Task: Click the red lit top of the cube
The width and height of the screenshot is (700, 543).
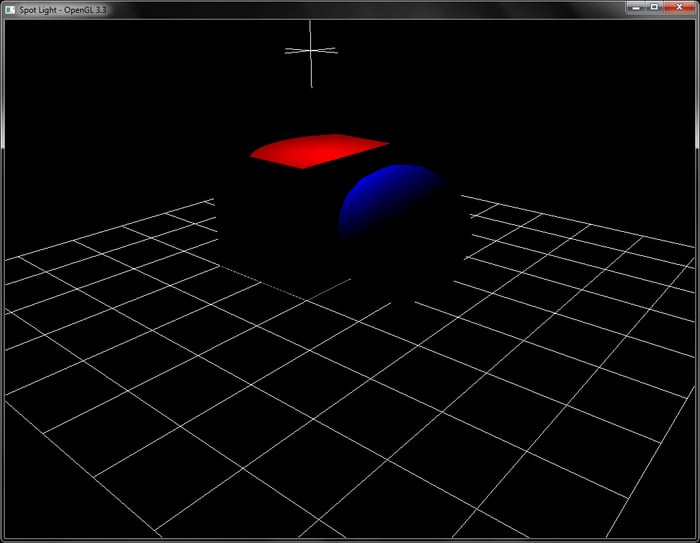Action: pos(319,151)
